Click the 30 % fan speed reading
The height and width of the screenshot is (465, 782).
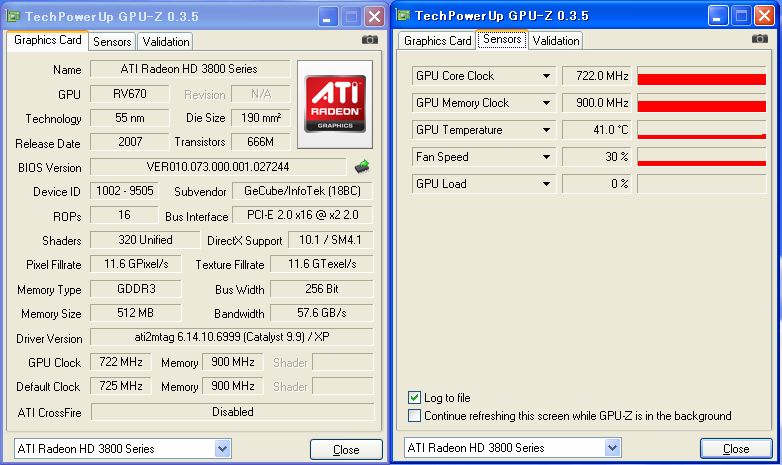pyautogui.click(x=596, y=157)
